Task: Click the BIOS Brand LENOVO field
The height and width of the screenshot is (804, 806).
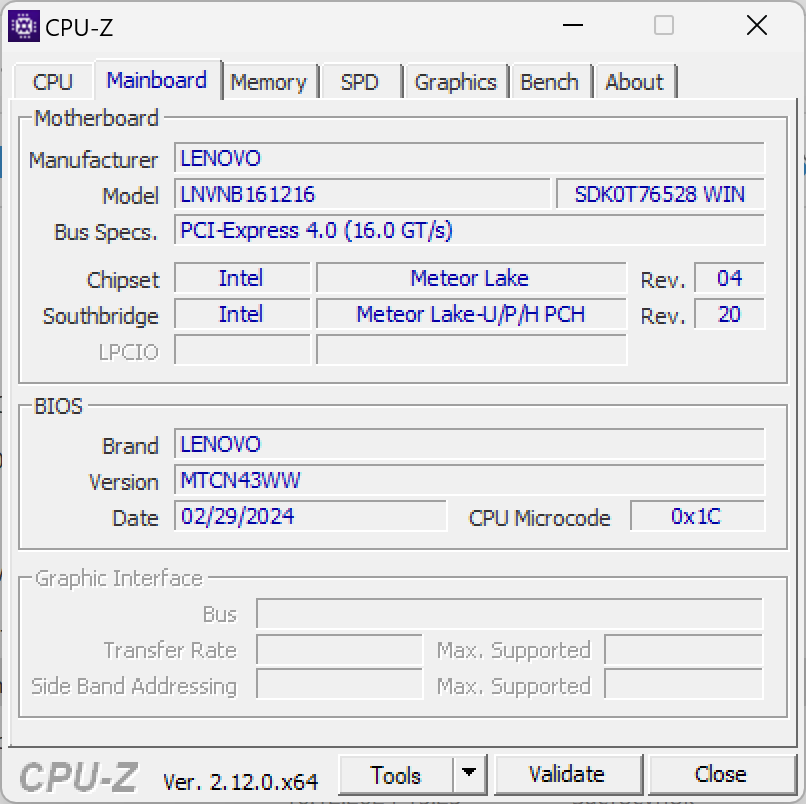Action: pyautogui.click(x=469, y=444)
